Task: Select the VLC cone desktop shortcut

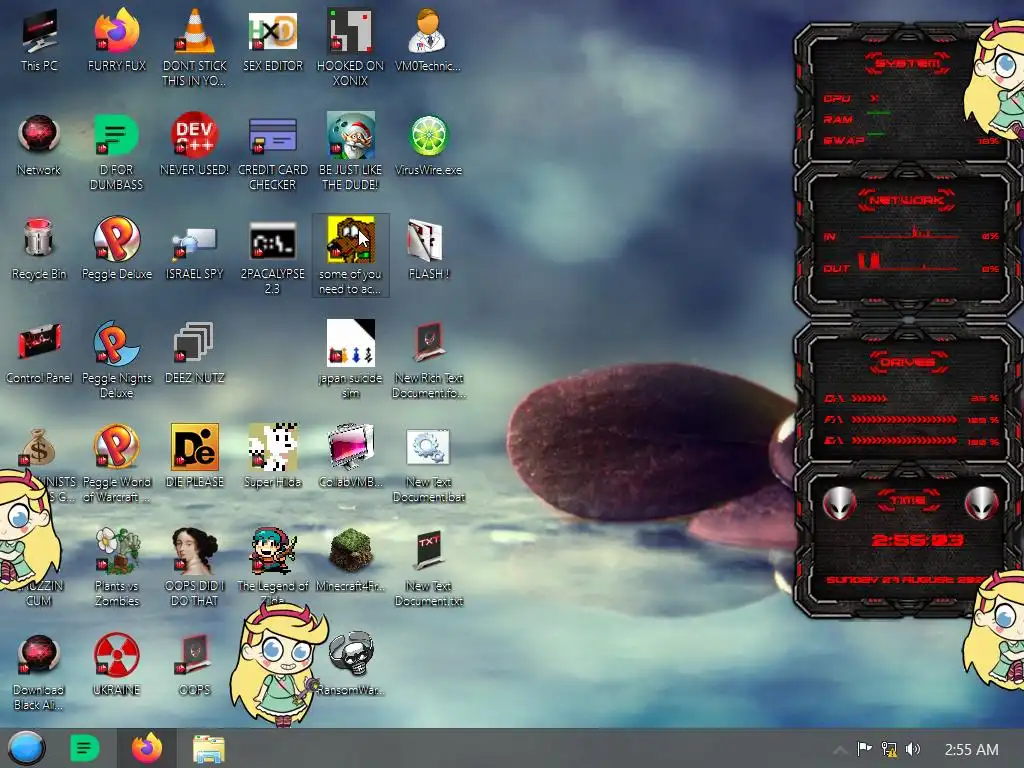Action: (195, 47)
